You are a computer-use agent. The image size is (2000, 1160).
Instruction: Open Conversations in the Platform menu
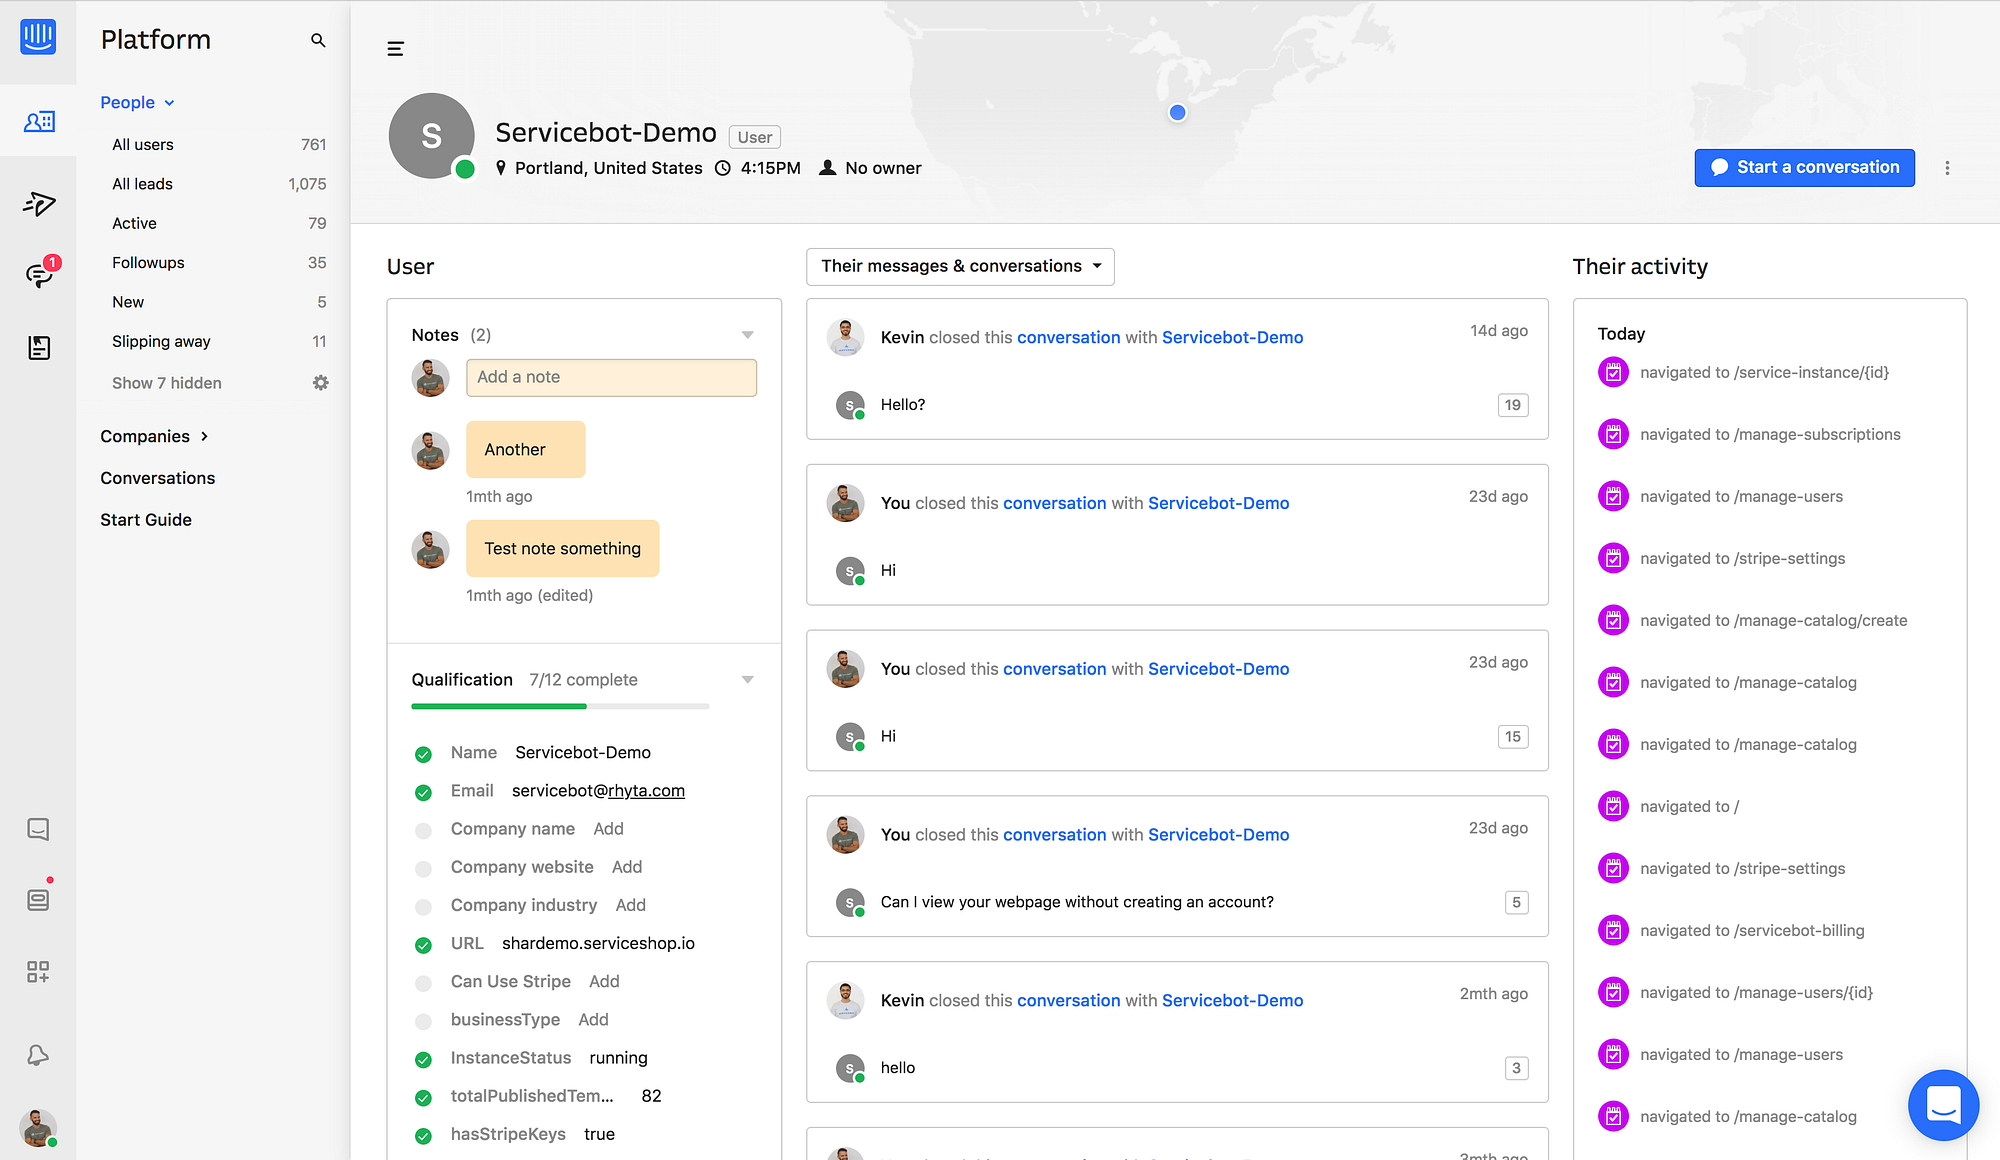pos(157,478)
